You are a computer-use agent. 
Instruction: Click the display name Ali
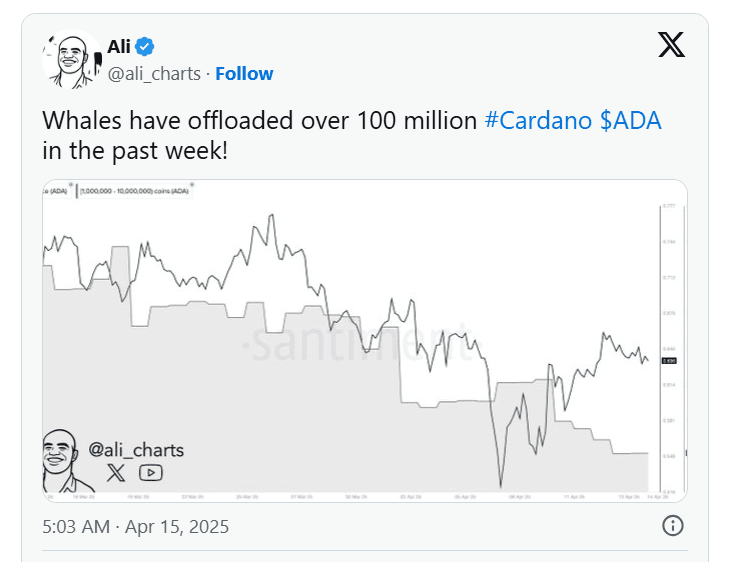click(119, 46)
